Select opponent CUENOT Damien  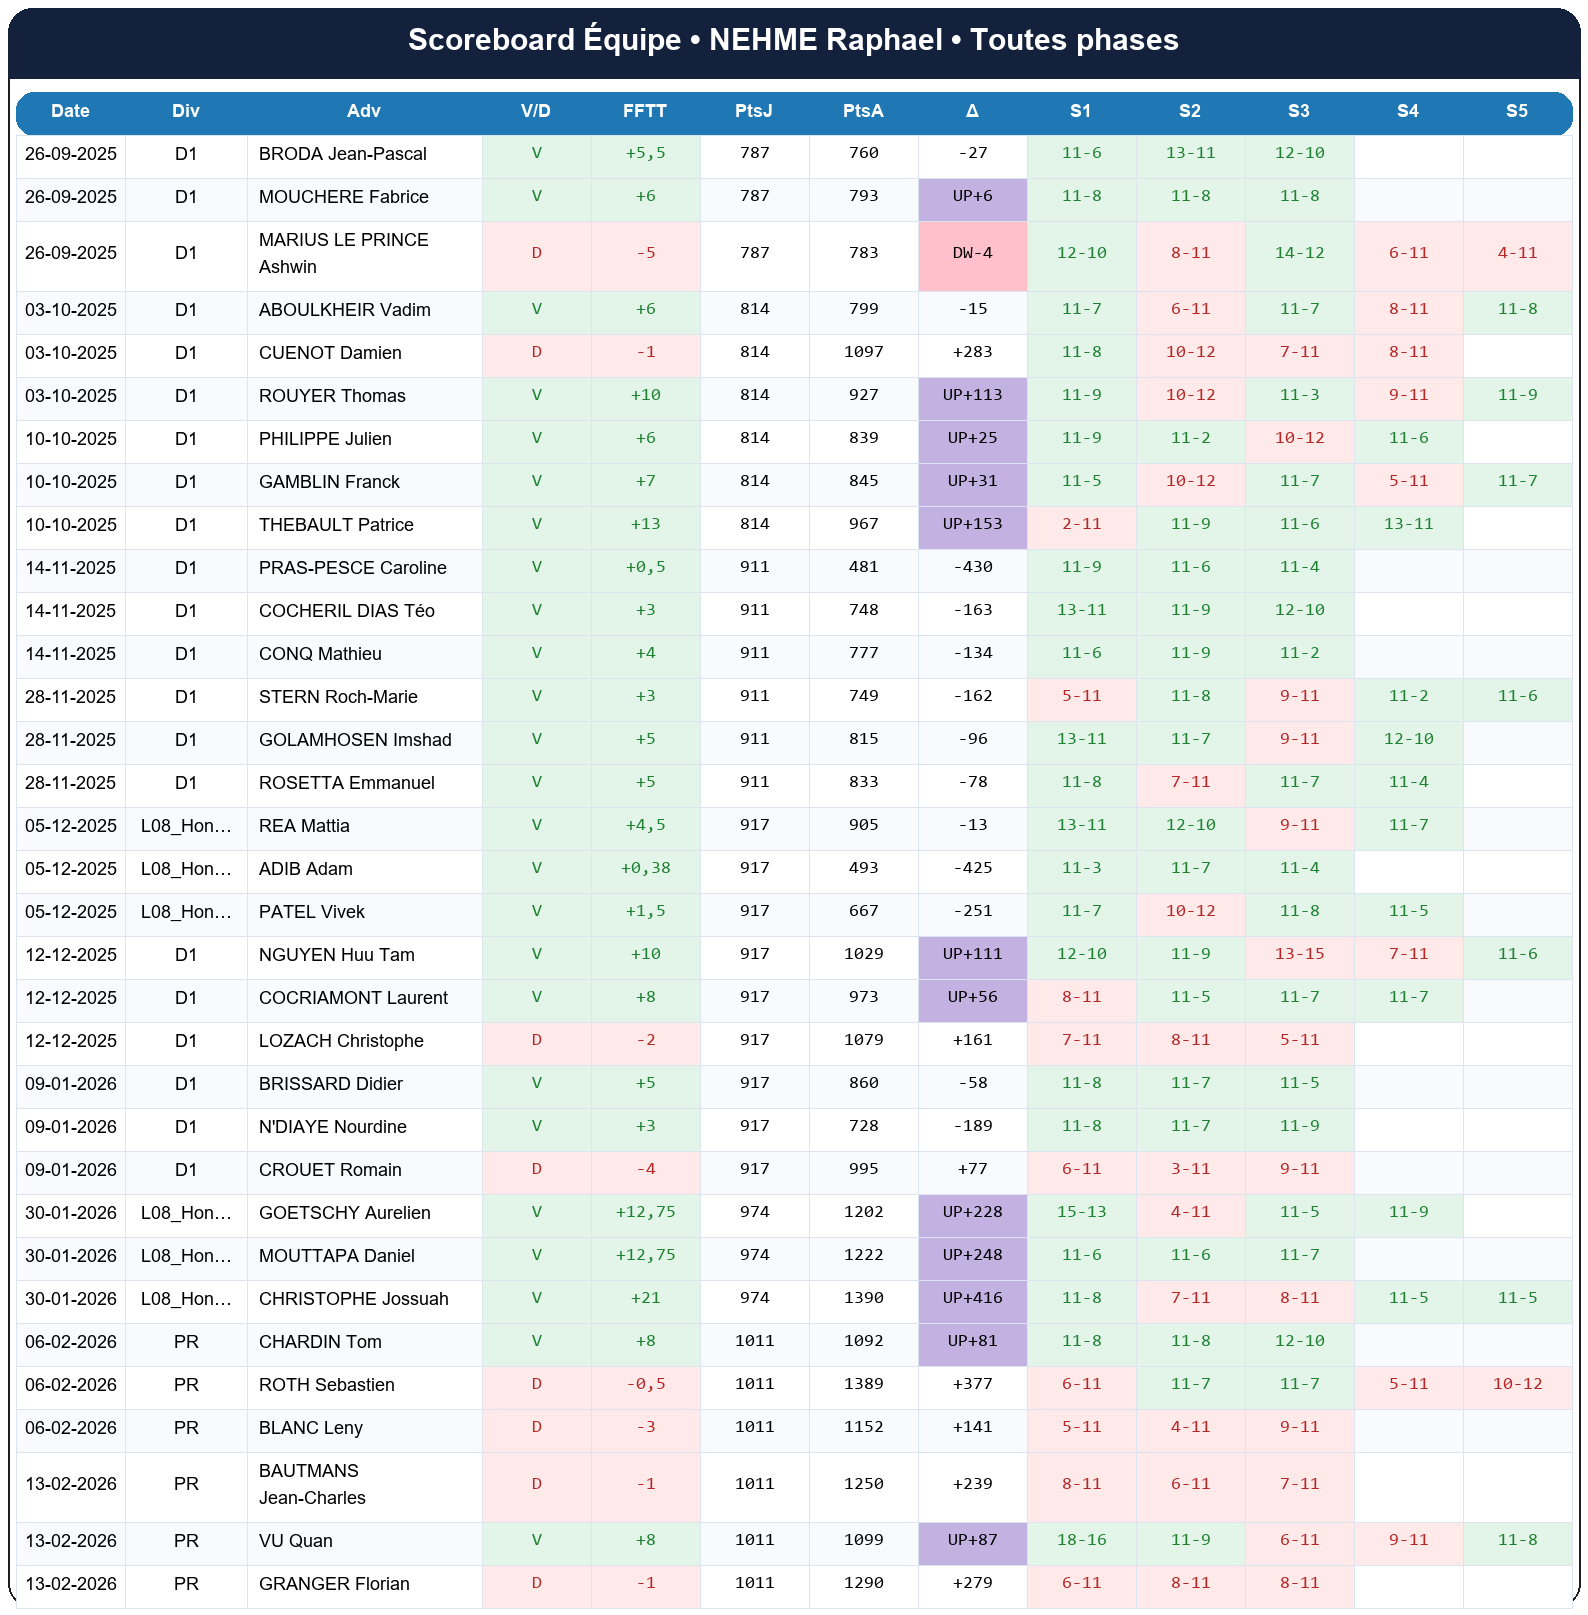(x=330, y=353)
